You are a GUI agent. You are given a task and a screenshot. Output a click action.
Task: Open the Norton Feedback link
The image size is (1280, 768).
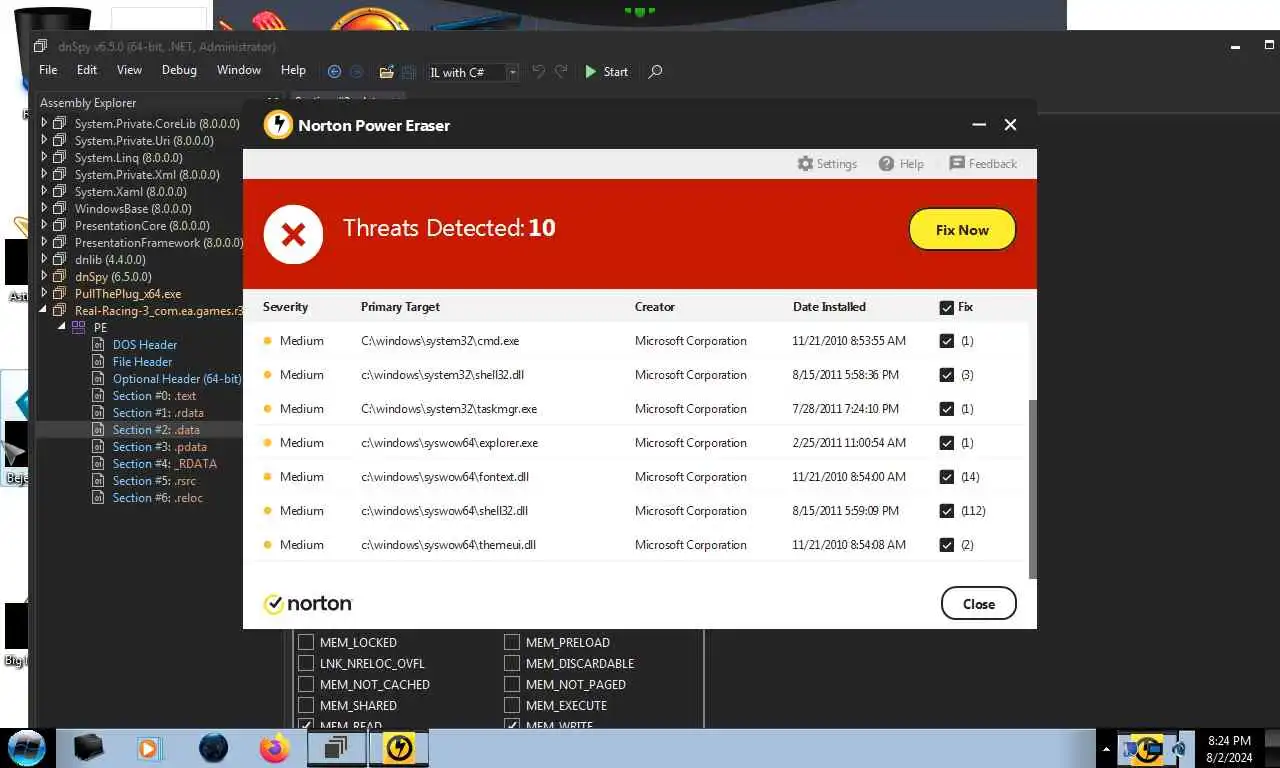click(983, 164)
